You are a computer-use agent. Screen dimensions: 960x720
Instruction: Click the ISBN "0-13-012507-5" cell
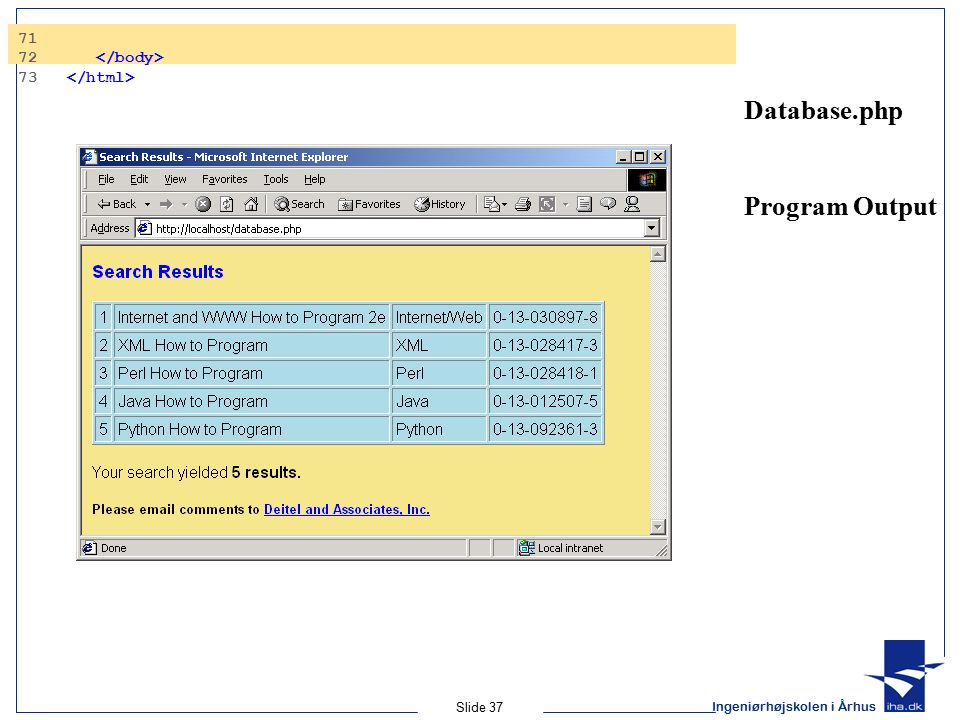pyautogui.click(x=545, y=402)
